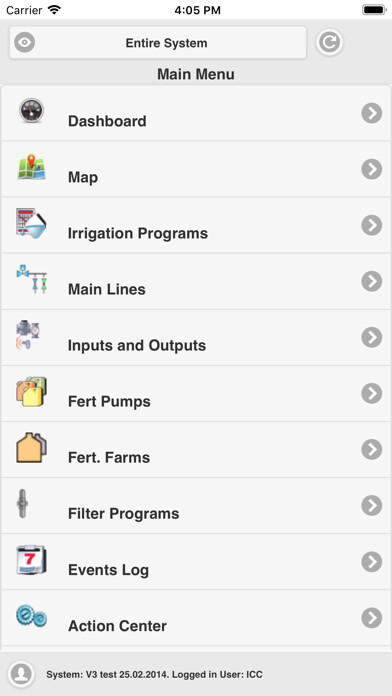Click the chevron next to Events Log
The width and height of the screenshot is (392, 696).
click(372, 562)
